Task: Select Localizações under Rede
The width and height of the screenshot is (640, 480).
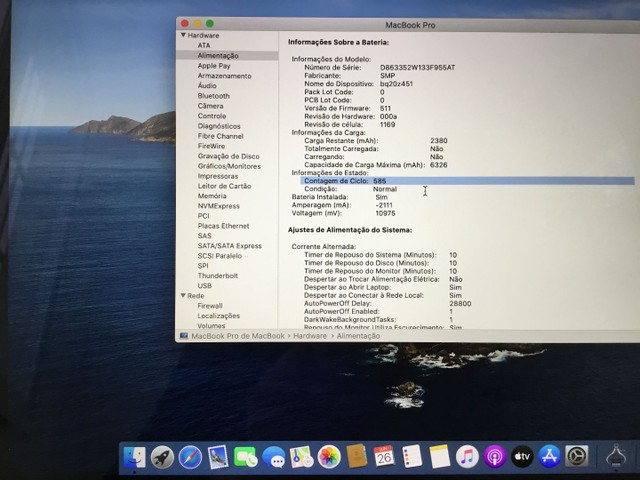Action: pyautogui.click(x=218, y=316)
